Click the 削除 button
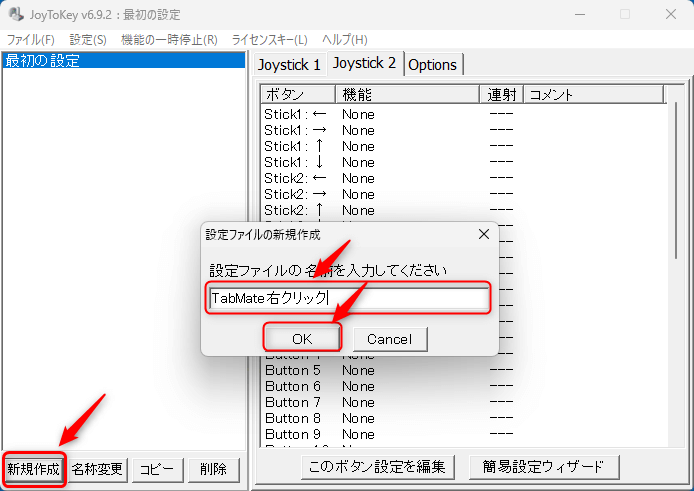This screenshot has width=694, height=491. pos(213,468)
